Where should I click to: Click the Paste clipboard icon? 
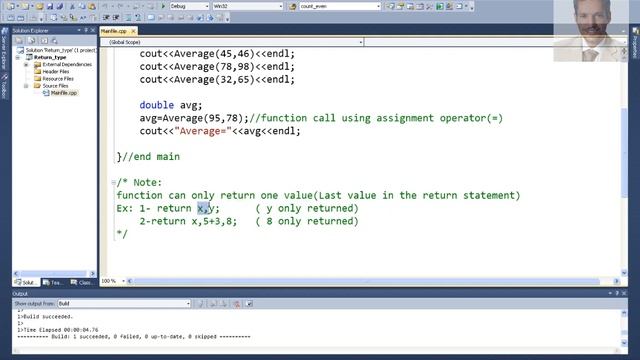[x=92, y=6]
